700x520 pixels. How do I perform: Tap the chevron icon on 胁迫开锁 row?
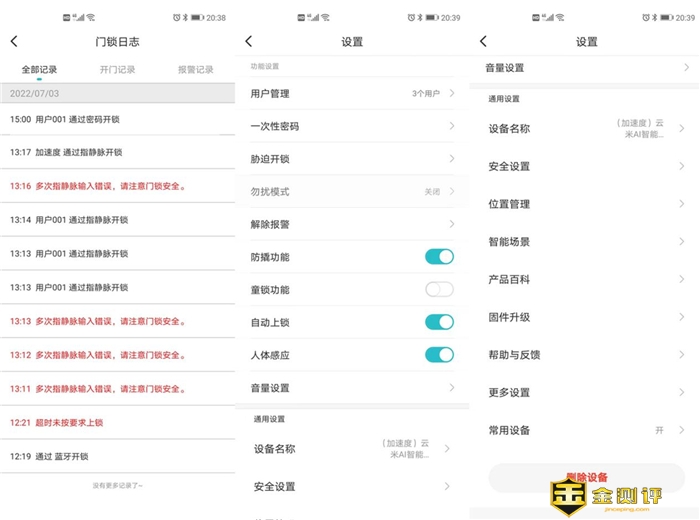tap(452, 159)
